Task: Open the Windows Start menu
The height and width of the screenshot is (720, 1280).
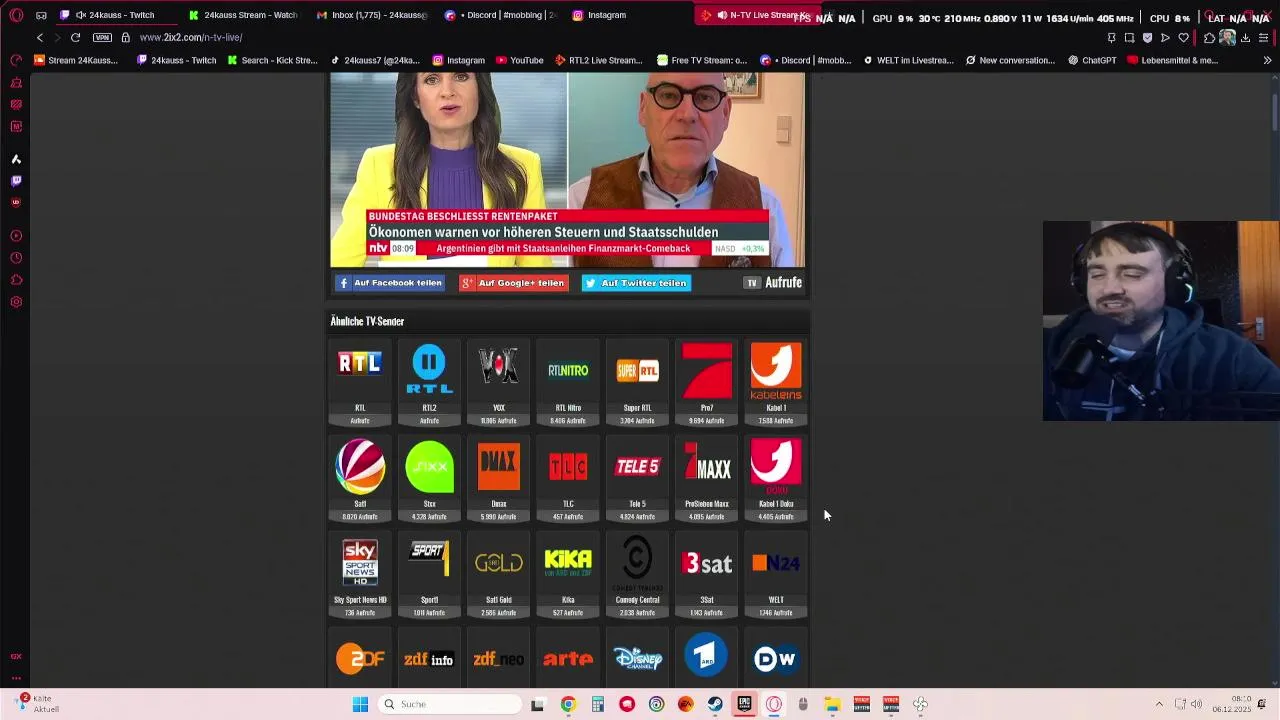Action: pyautogui.click(x=360, y=704)
